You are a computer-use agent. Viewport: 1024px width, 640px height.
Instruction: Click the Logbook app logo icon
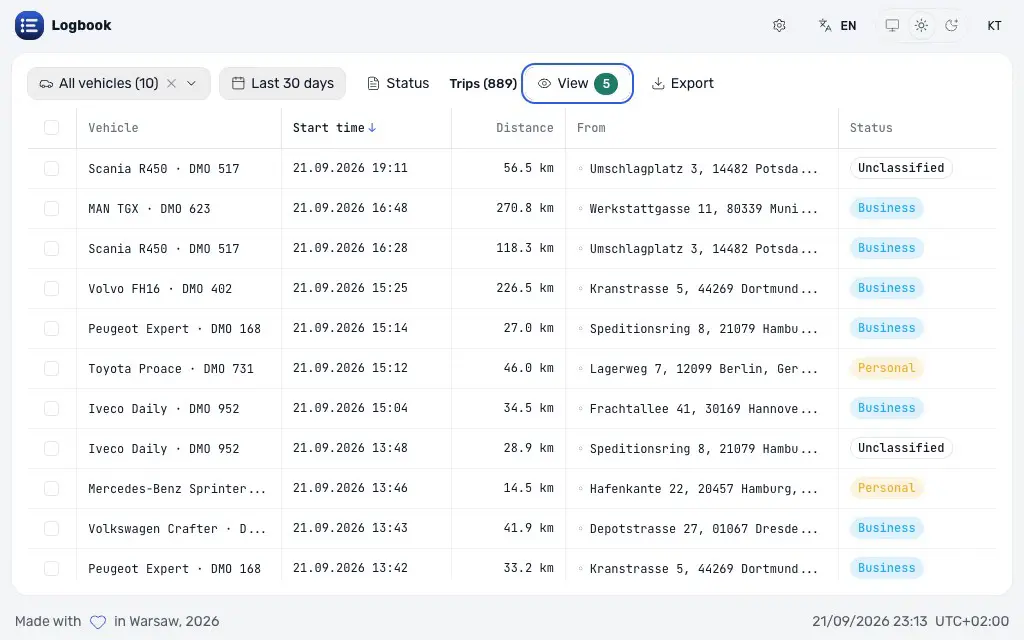(x=29, y=25)
